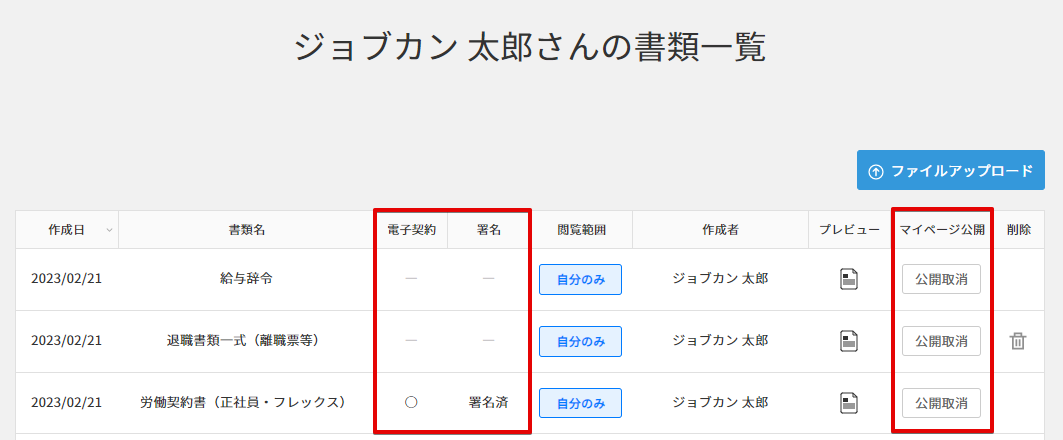The width and height of the screenshot is (1063, 440).
Task: Click the 署名済 status for 労働契約書
Action: coord(488,403)
